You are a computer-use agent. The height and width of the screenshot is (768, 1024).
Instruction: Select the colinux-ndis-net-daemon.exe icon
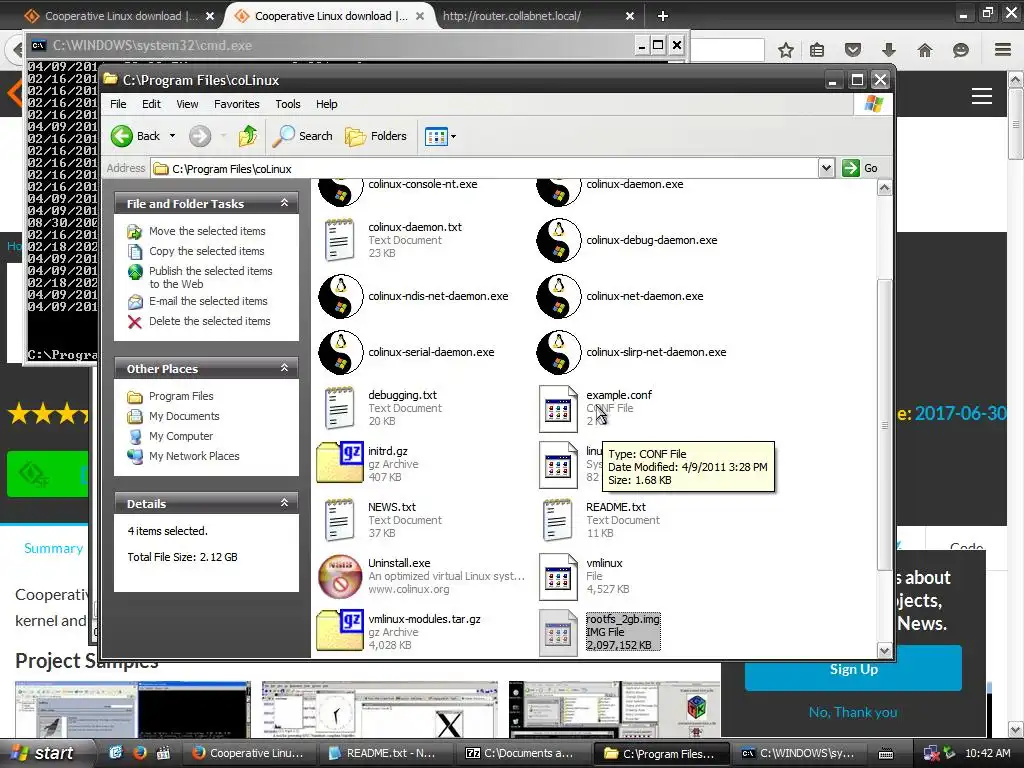point(340,296)
